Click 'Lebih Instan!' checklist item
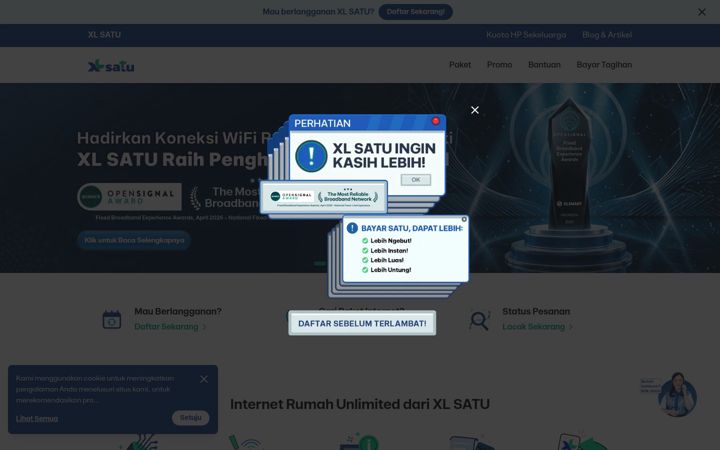720x450 pixels. (x=385, y=251)
